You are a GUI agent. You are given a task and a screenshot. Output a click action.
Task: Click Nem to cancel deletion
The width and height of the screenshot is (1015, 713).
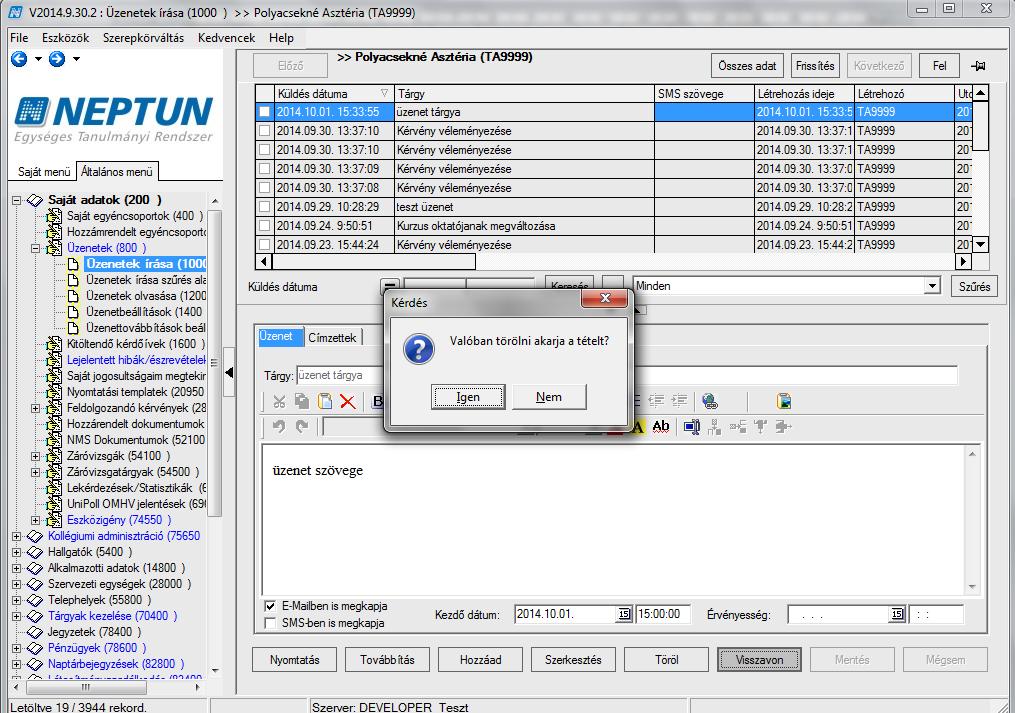coord(549,397)
